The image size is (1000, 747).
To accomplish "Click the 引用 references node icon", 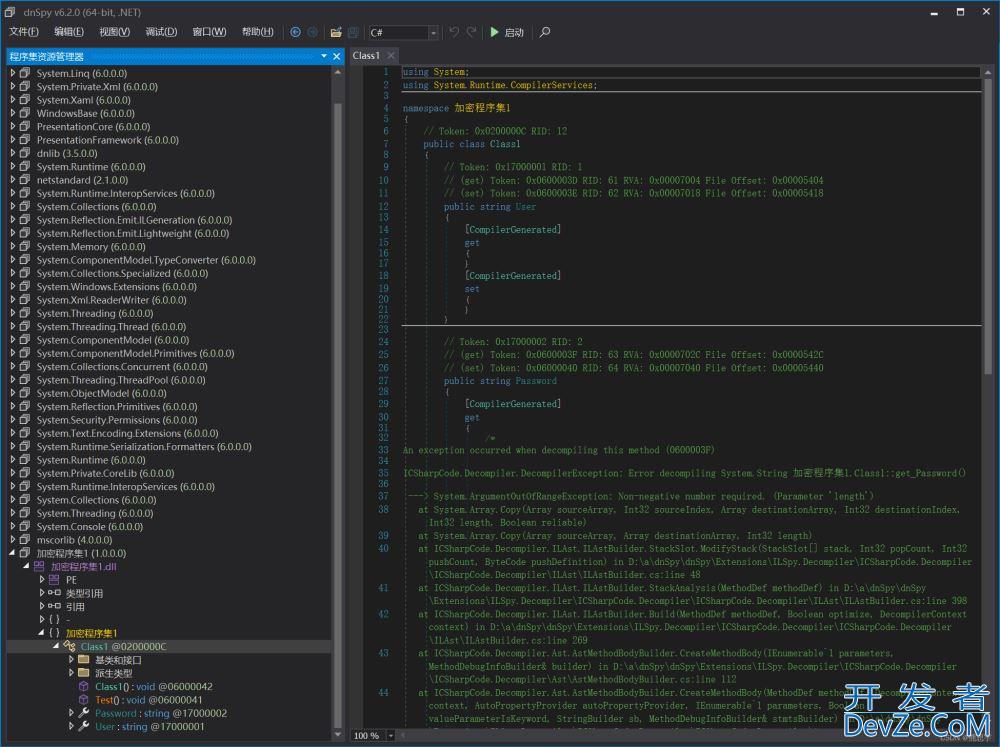I will tap(54, 607).
